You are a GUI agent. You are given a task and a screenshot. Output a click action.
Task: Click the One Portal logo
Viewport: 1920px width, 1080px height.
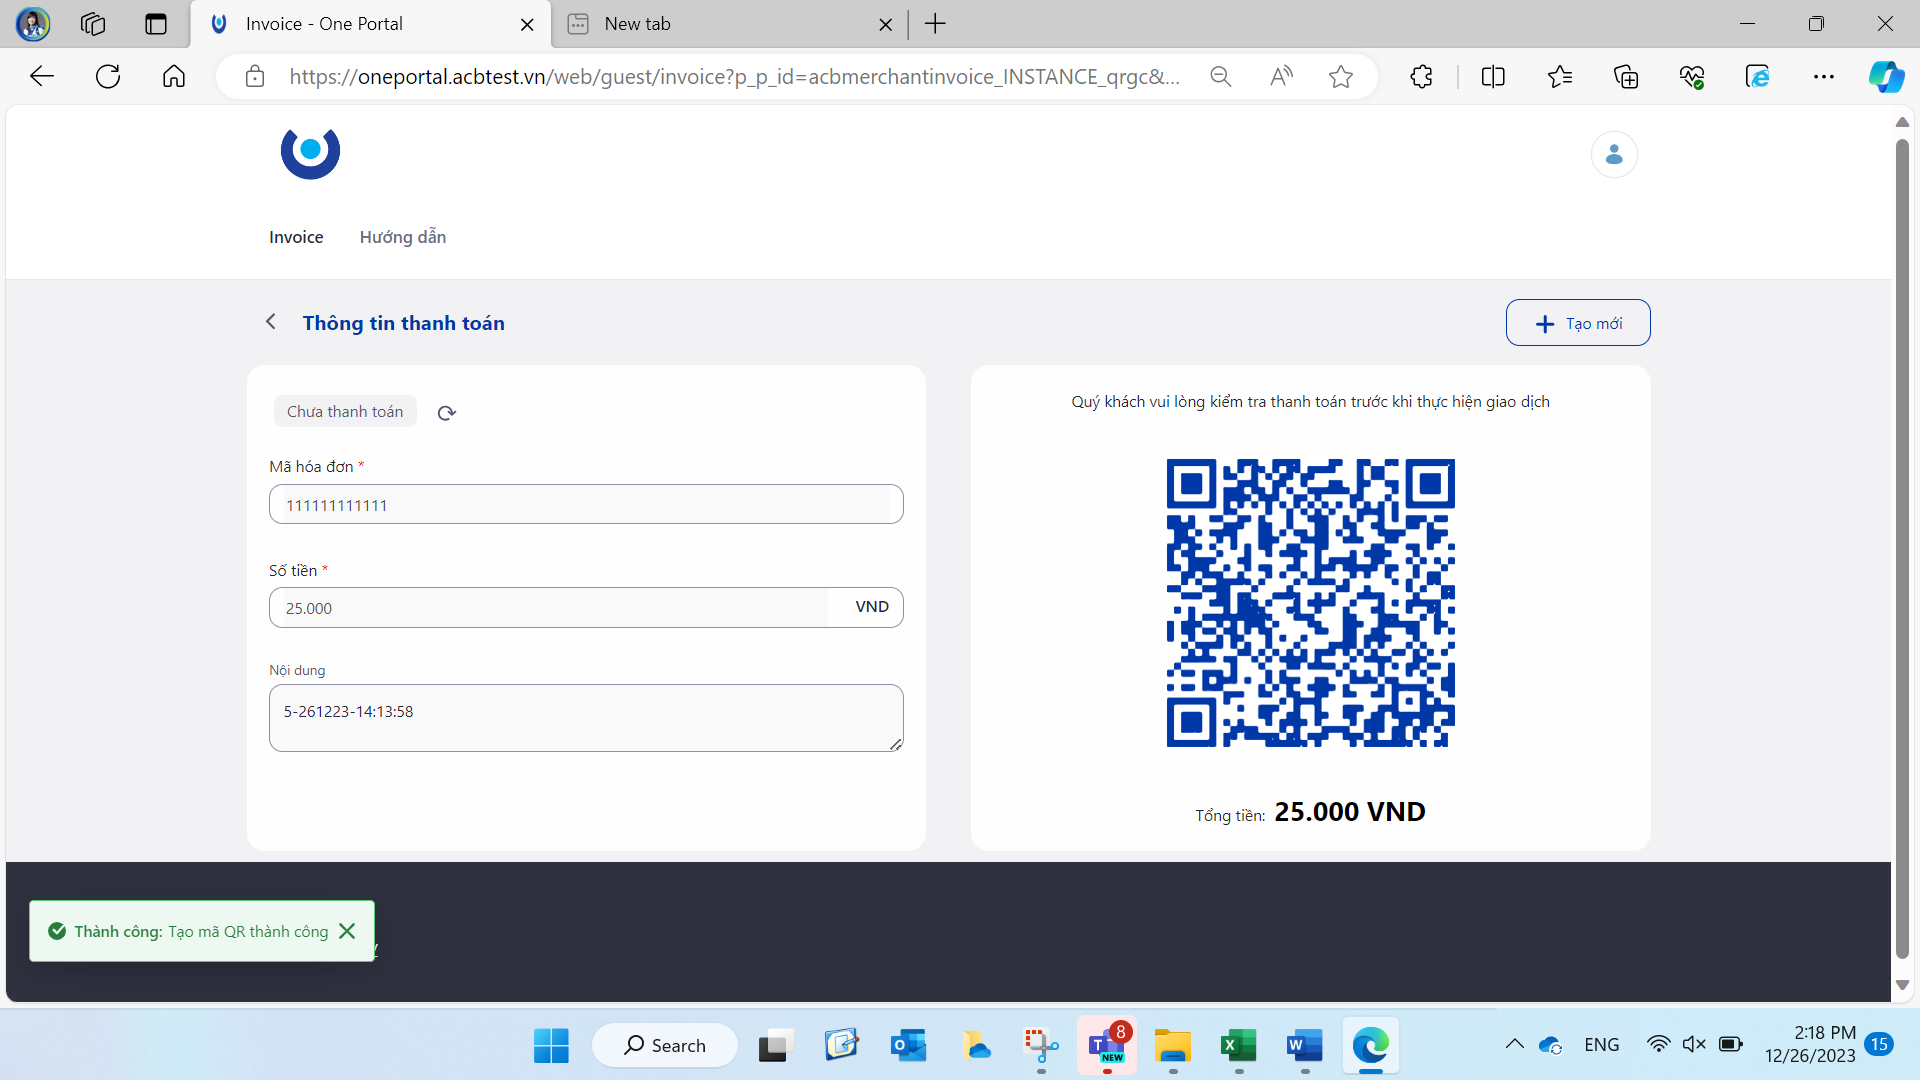click(x=310, y=153)
